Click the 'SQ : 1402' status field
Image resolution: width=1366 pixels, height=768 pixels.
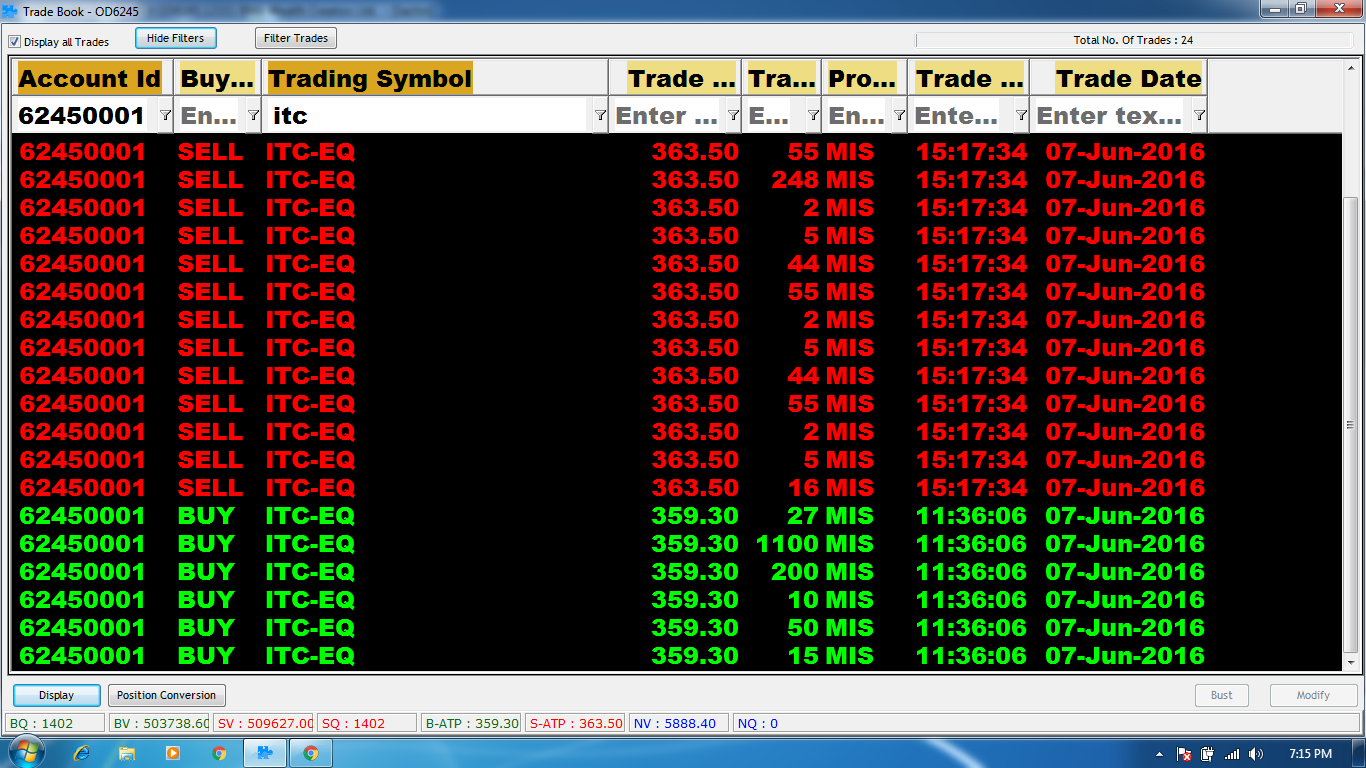point(367,723)
